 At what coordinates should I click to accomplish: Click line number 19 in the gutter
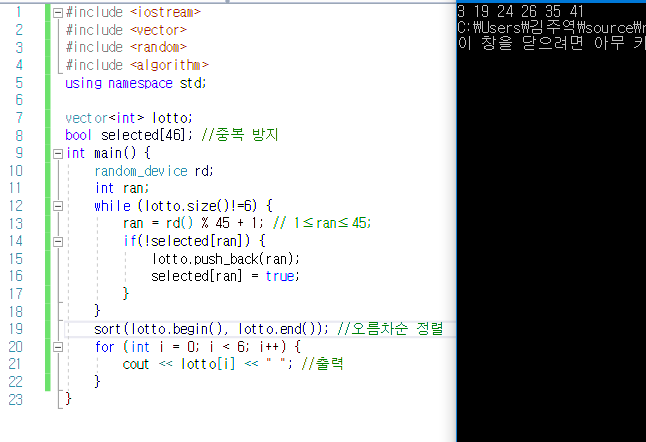(x=16, y=329)
